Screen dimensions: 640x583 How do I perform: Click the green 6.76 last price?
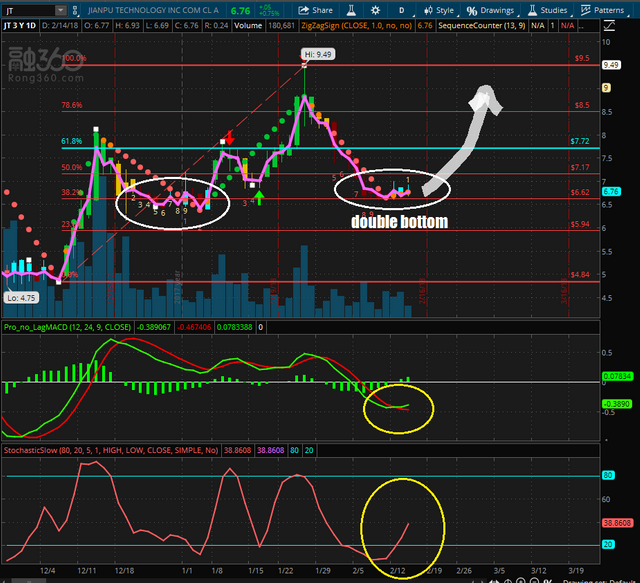(240, 11)
